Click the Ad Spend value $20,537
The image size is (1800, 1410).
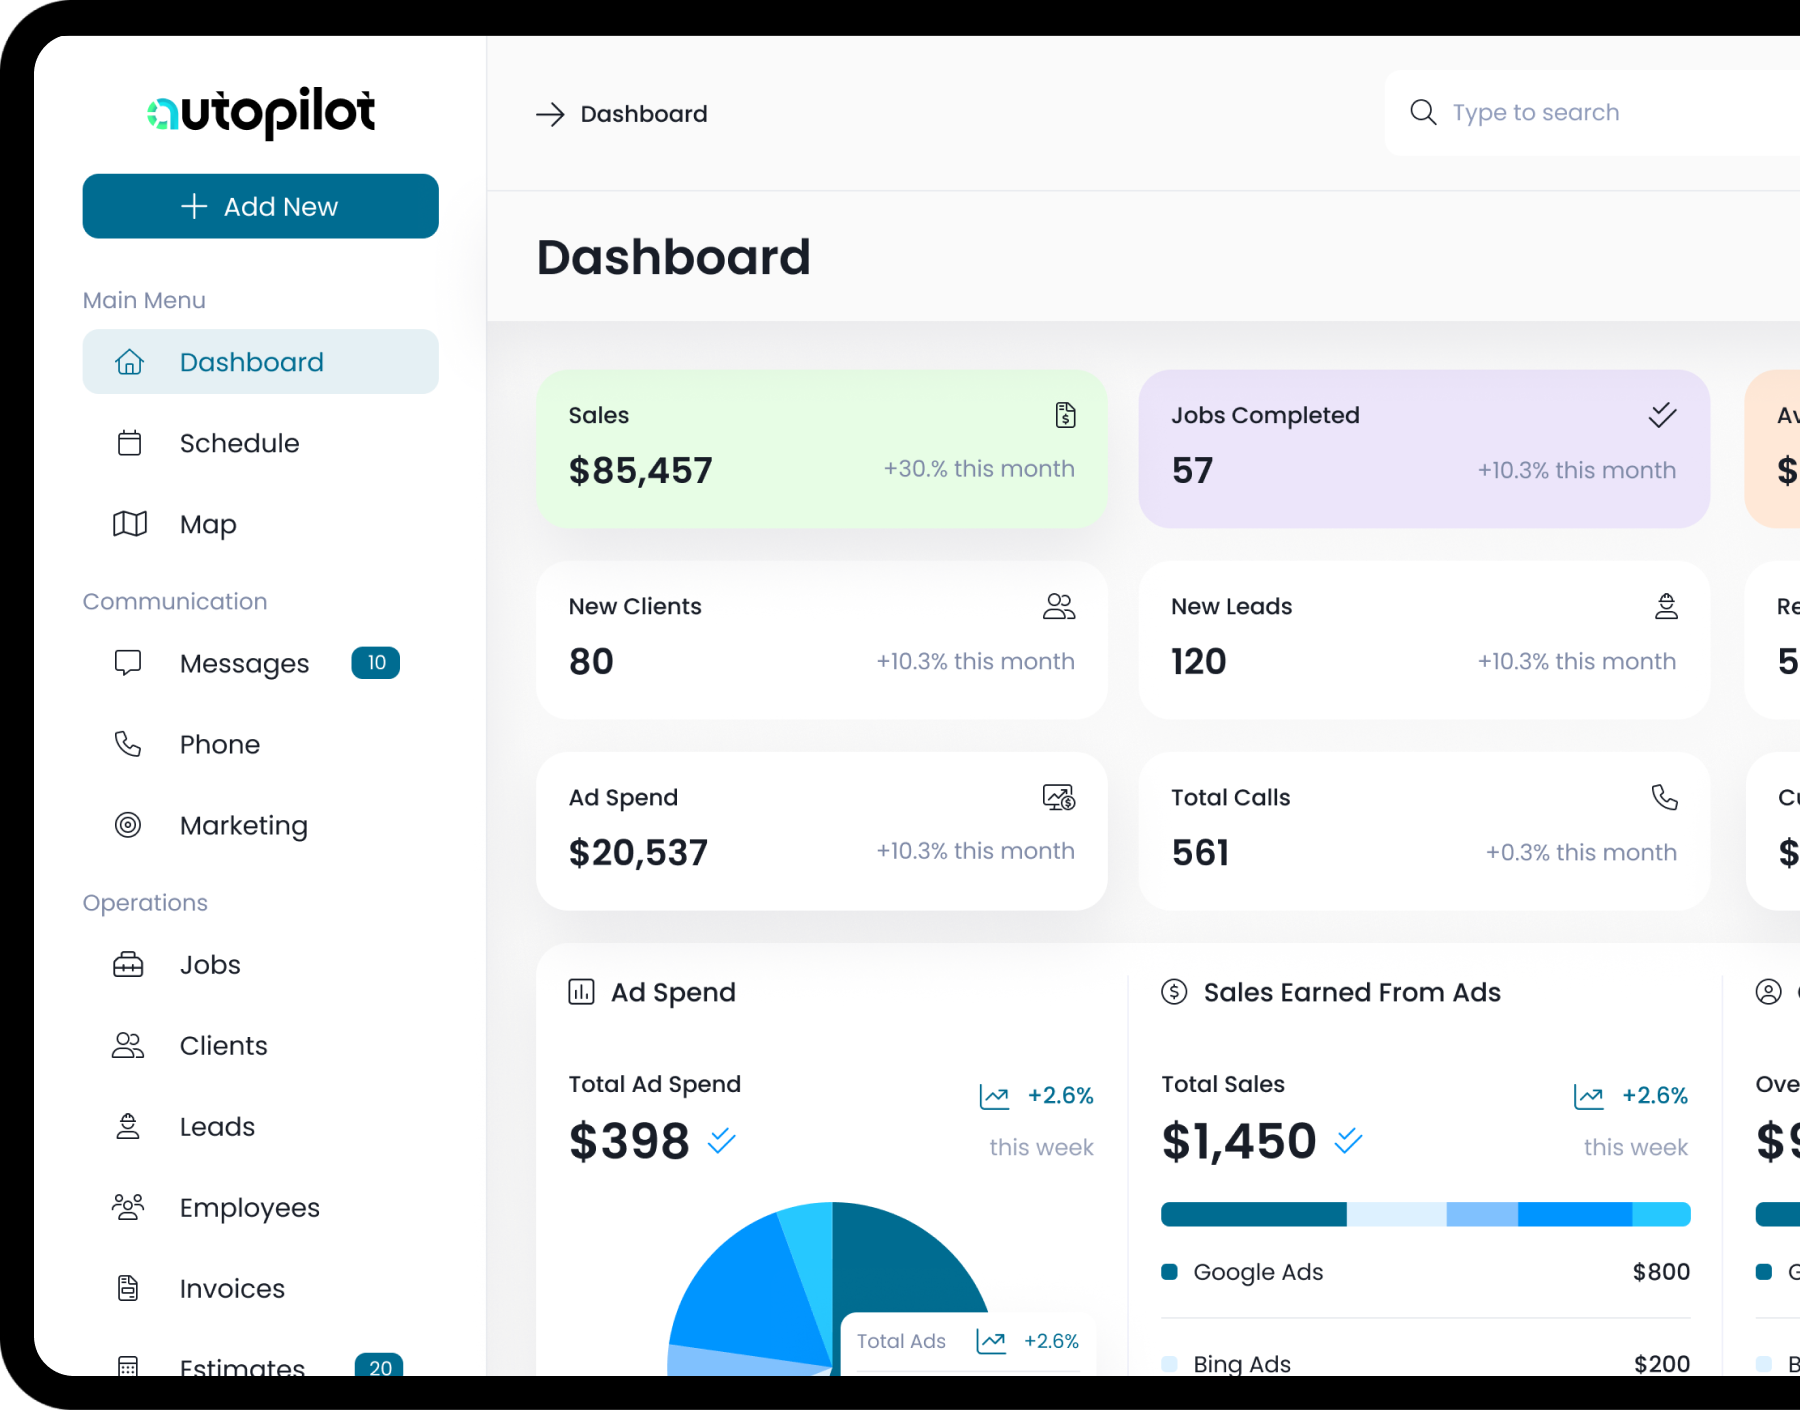638,852
